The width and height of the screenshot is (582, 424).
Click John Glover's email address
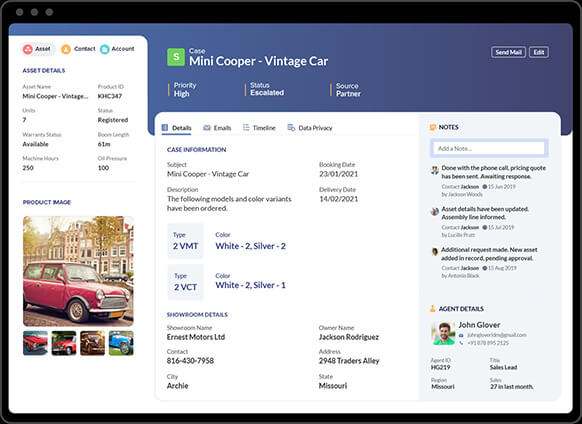tap(497, 335)
